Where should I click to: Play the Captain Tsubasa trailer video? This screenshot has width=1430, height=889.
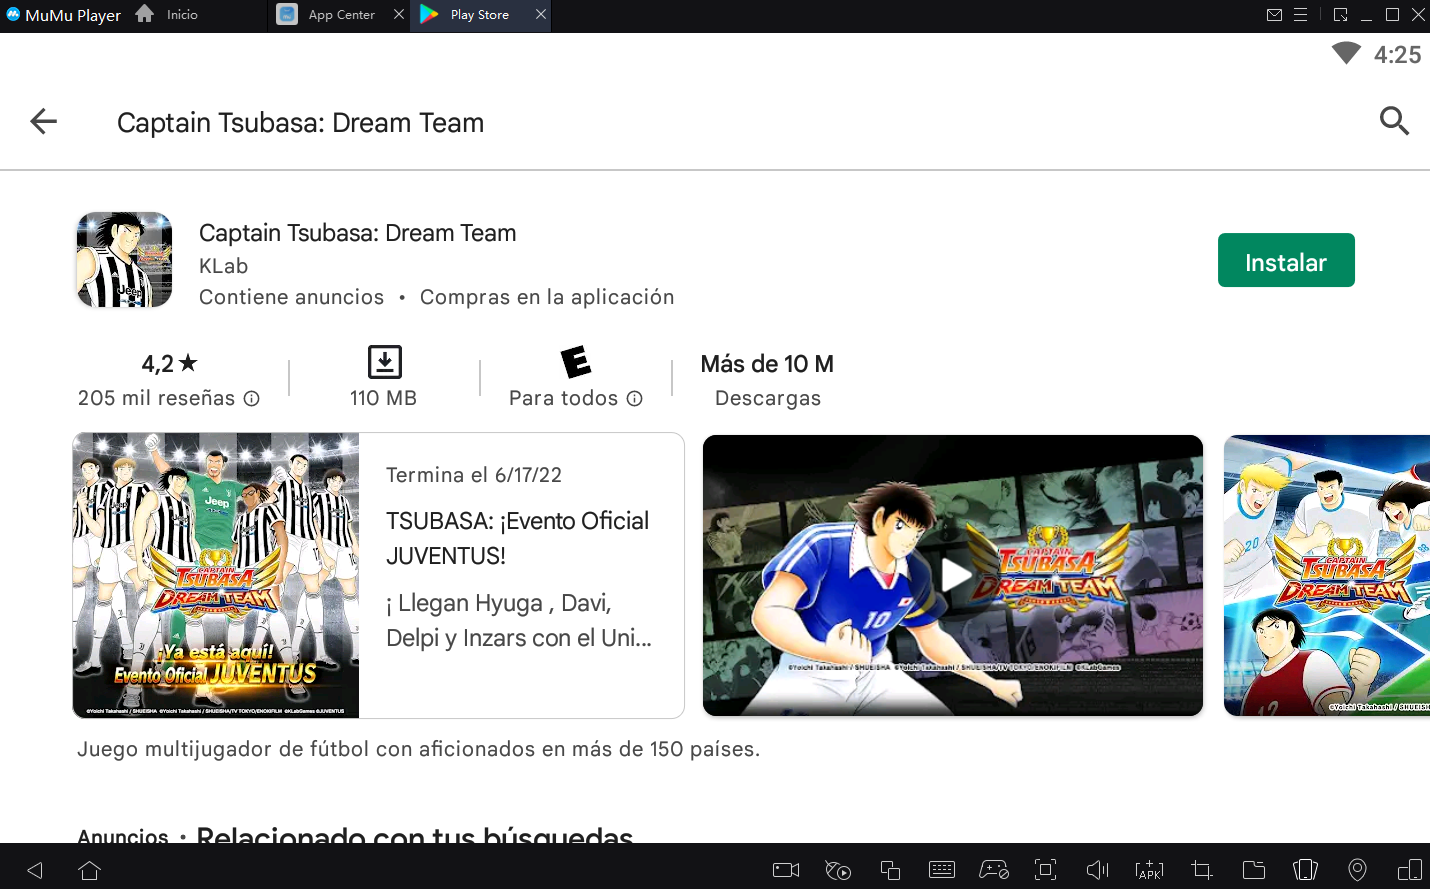[953, 575]
